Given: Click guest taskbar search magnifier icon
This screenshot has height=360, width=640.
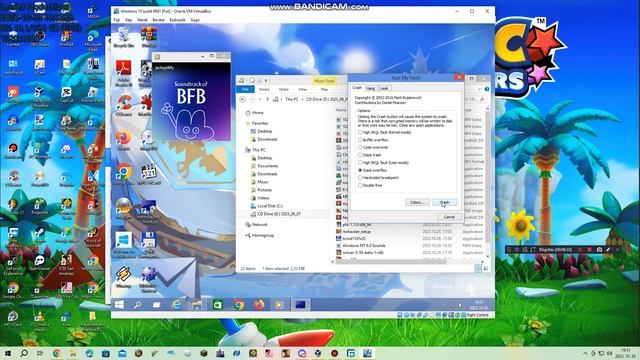Looking at the screenshot, I should [x=138, y=304].
